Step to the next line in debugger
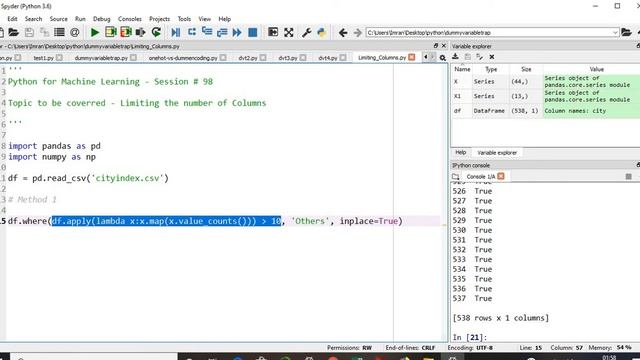The image size is (640, 360). point(191,32)
